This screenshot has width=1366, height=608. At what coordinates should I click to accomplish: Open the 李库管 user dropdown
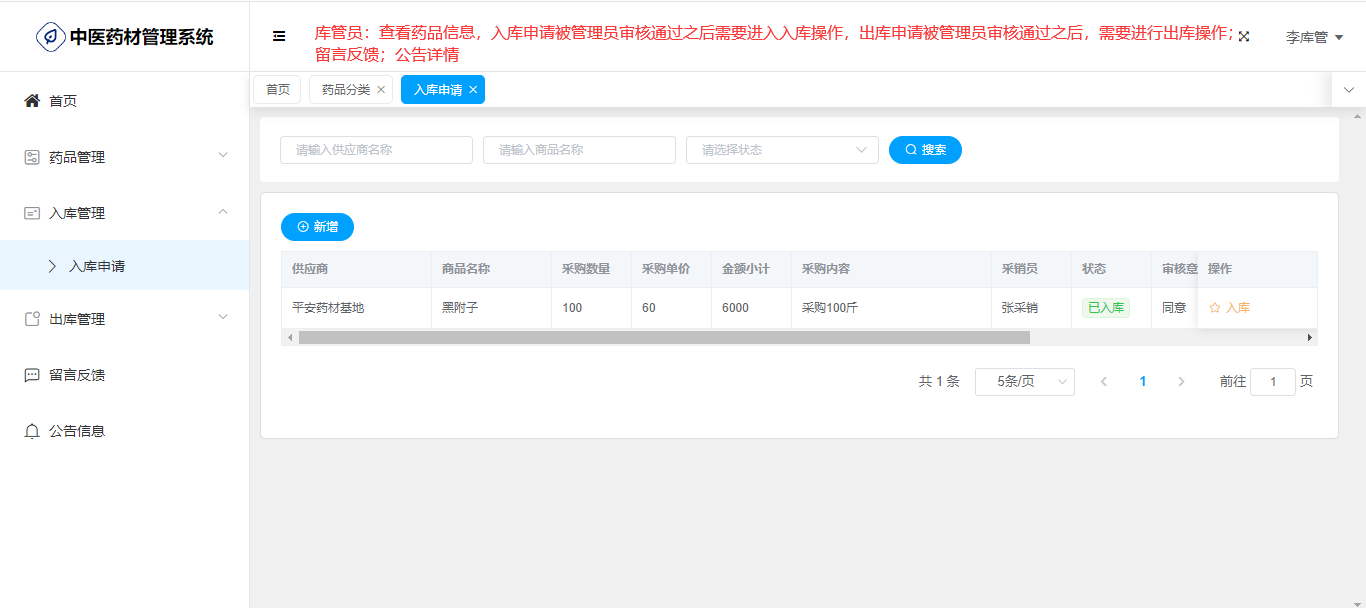1313,37
